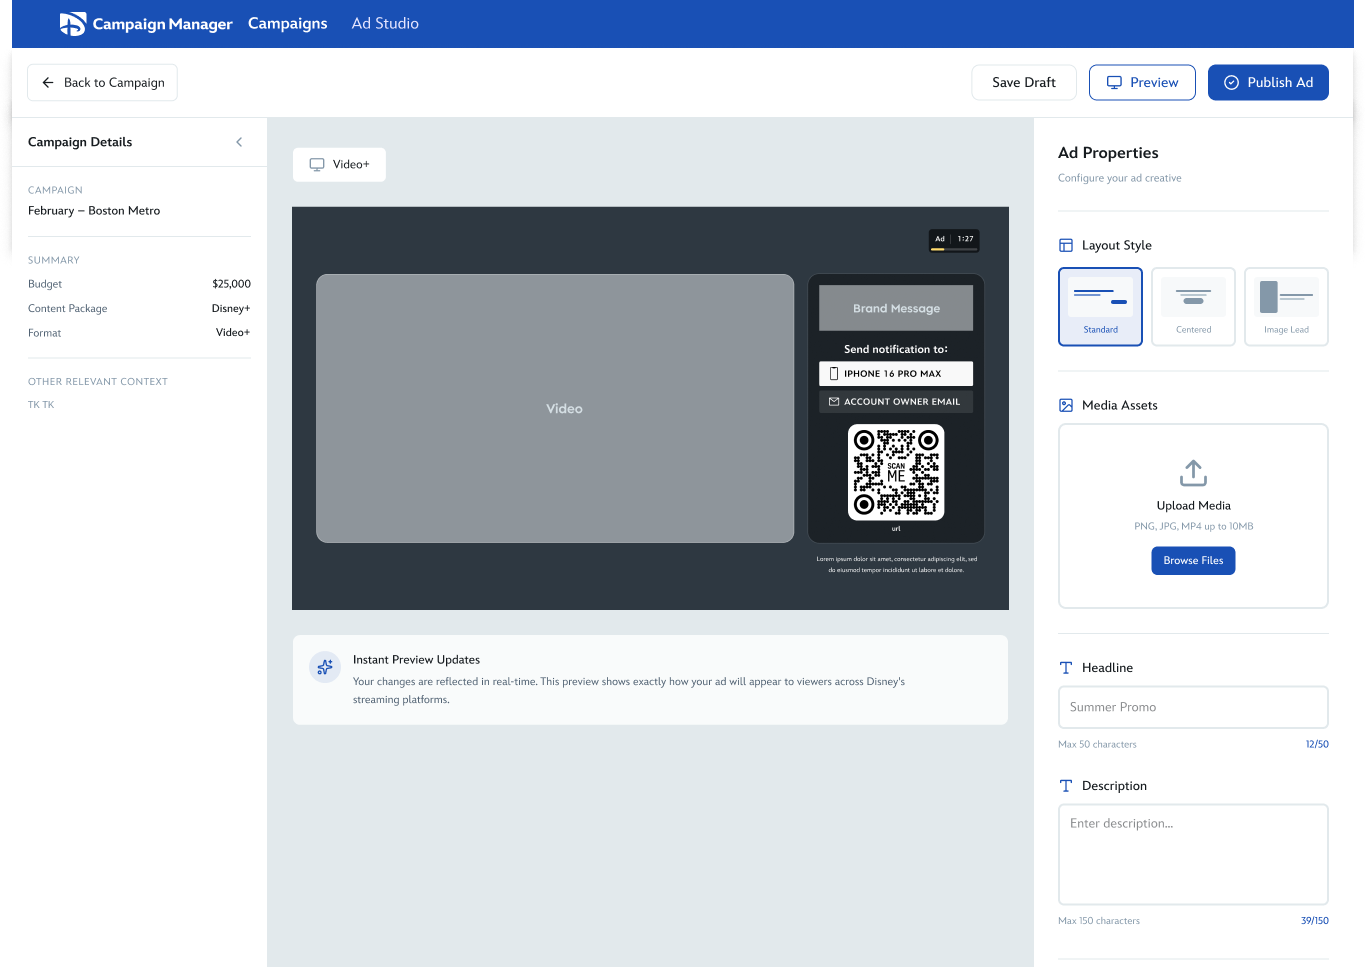The width and height of the screenshot is (1365, 967).
Task: Open the ad Preview
Action: [1142, 83]
